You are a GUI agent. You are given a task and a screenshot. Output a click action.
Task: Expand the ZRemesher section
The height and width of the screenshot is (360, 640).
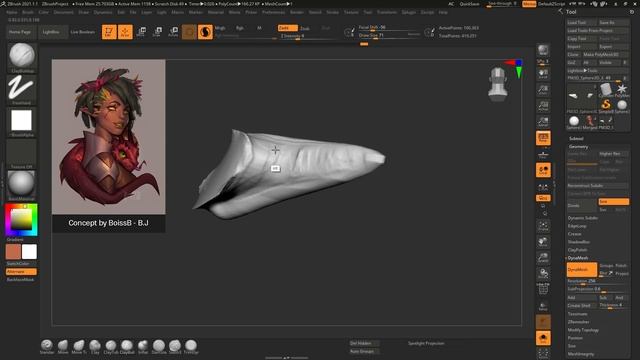tap(578, 322)
